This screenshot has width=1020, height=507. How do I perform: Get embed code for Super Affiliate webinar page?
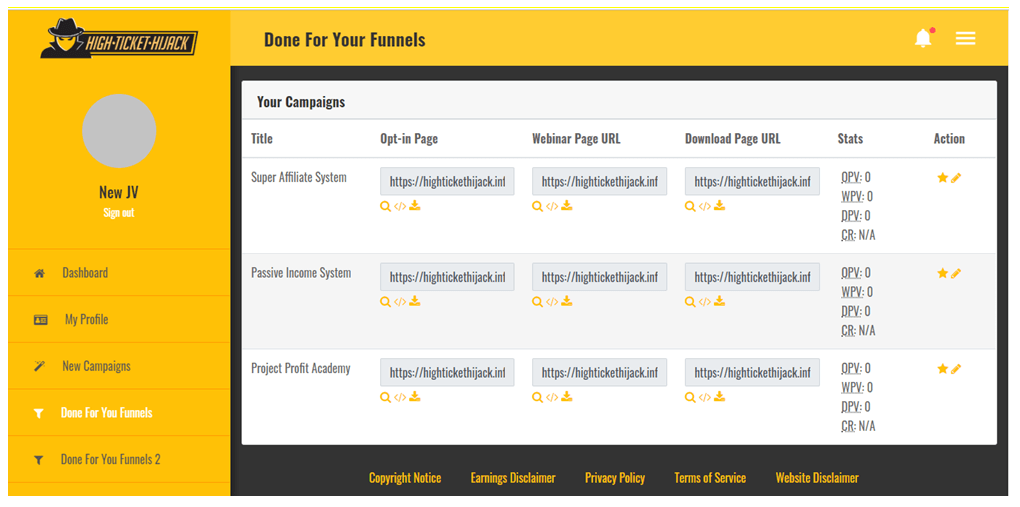click(x=552, y=206)
